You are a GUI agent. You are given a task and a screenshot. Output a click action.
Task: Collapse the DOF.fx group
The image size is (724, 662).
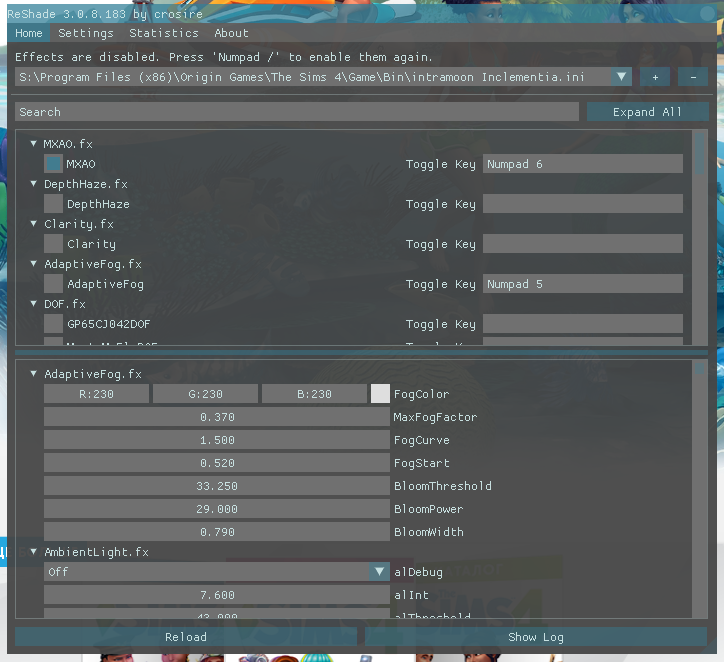(x=33, y=304)
